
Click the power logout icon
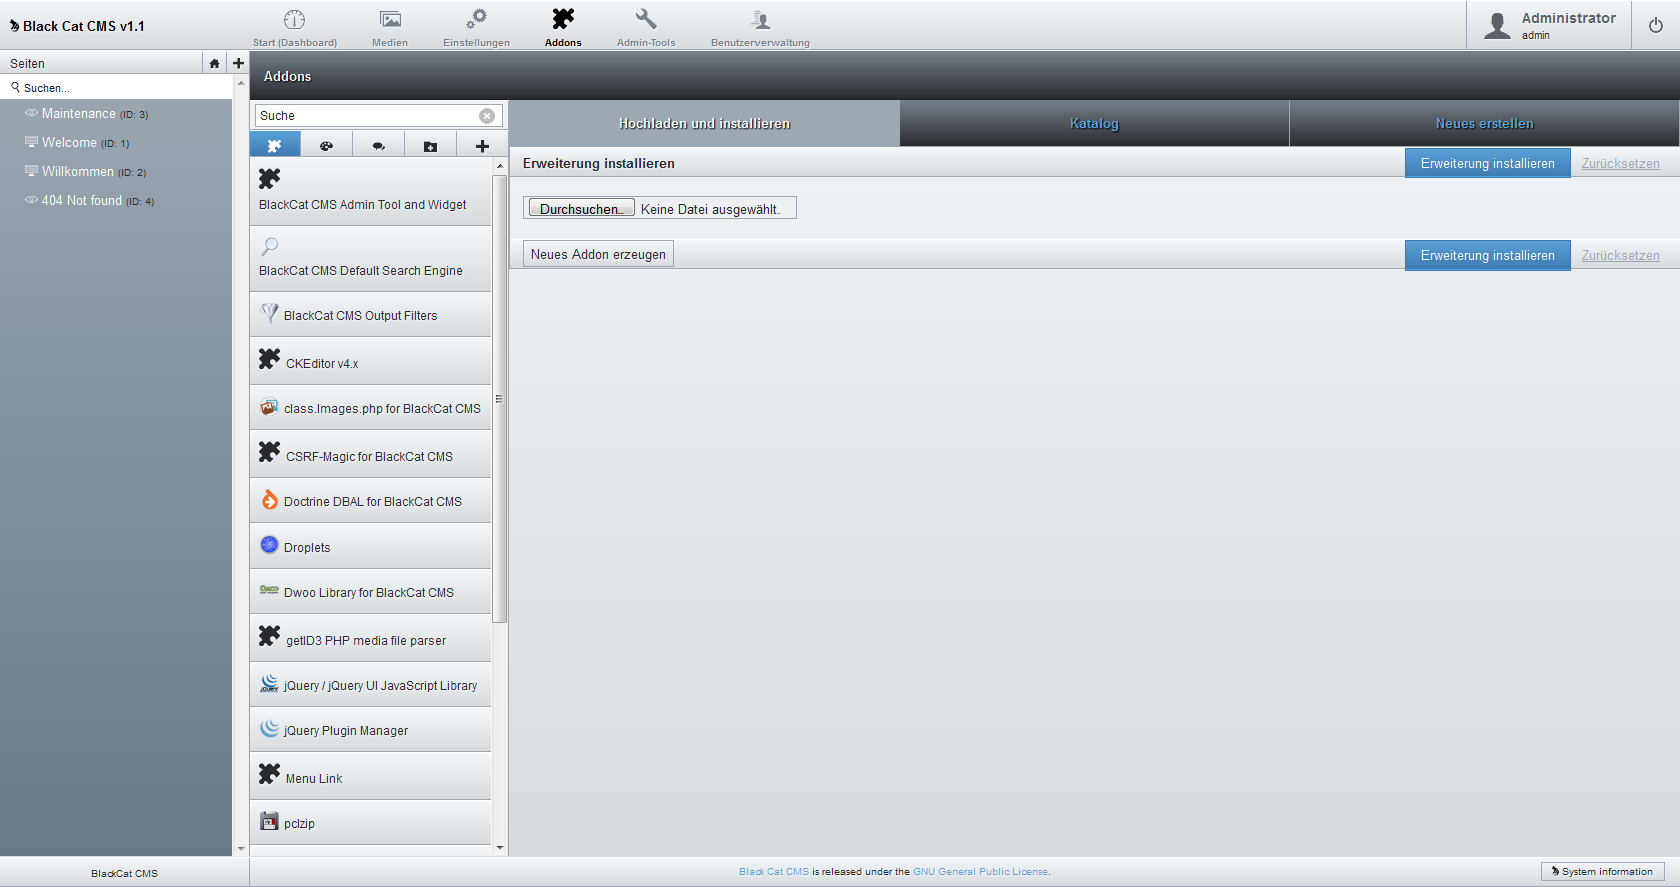click(x=1656, y=25)
